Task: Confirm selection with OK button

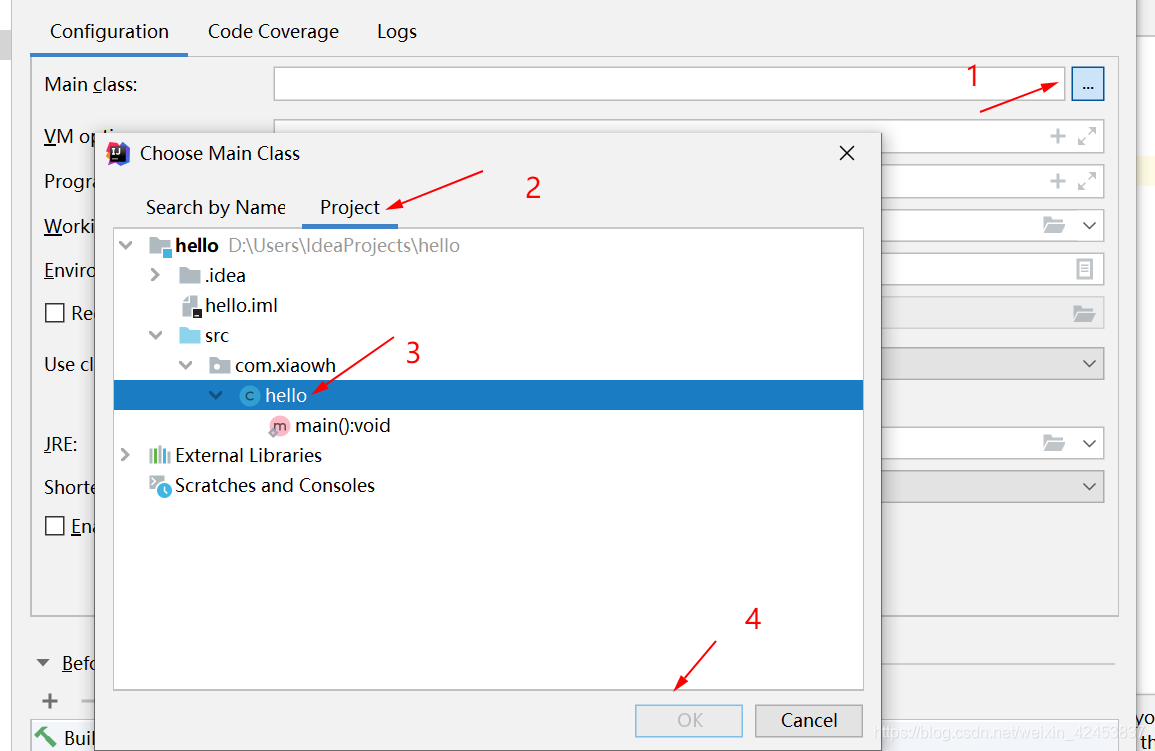Action: pyautogui.click(x=689, y=720)
